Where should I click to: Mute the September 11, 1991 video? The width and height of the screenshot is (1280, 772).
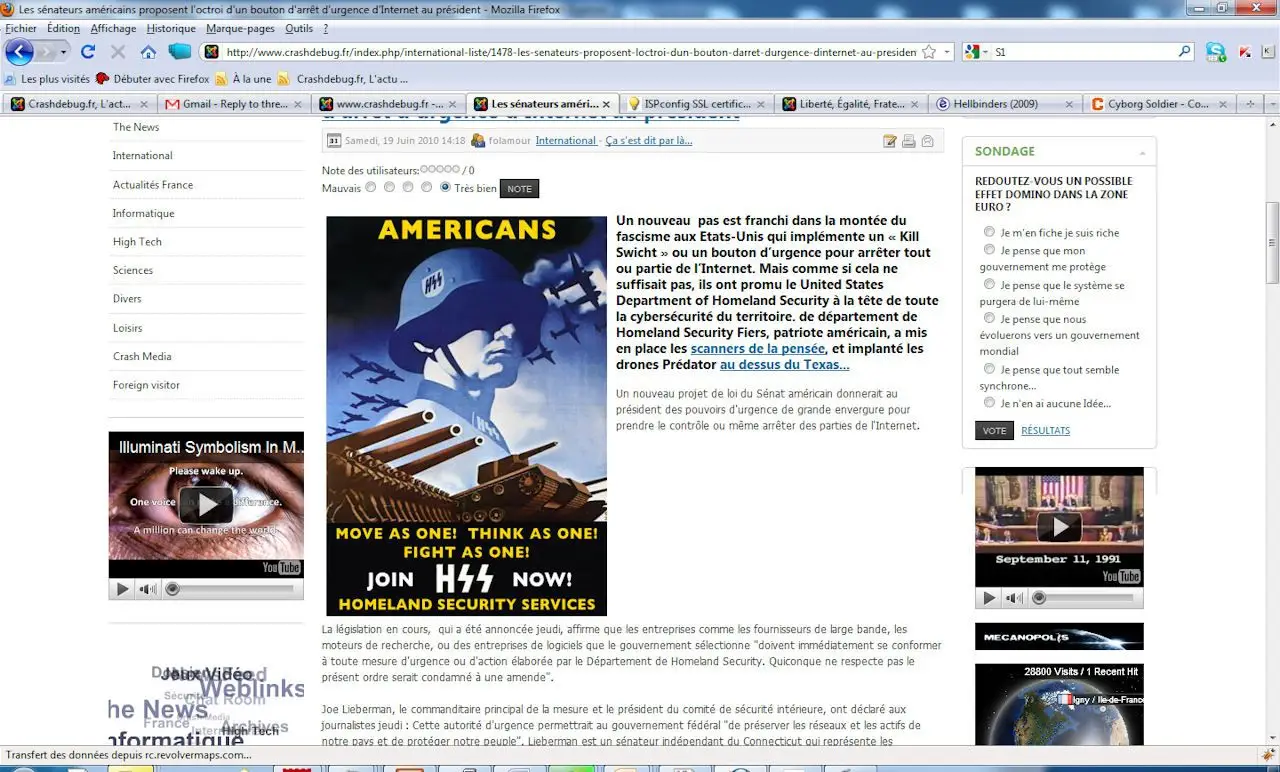click(1015, 598)
